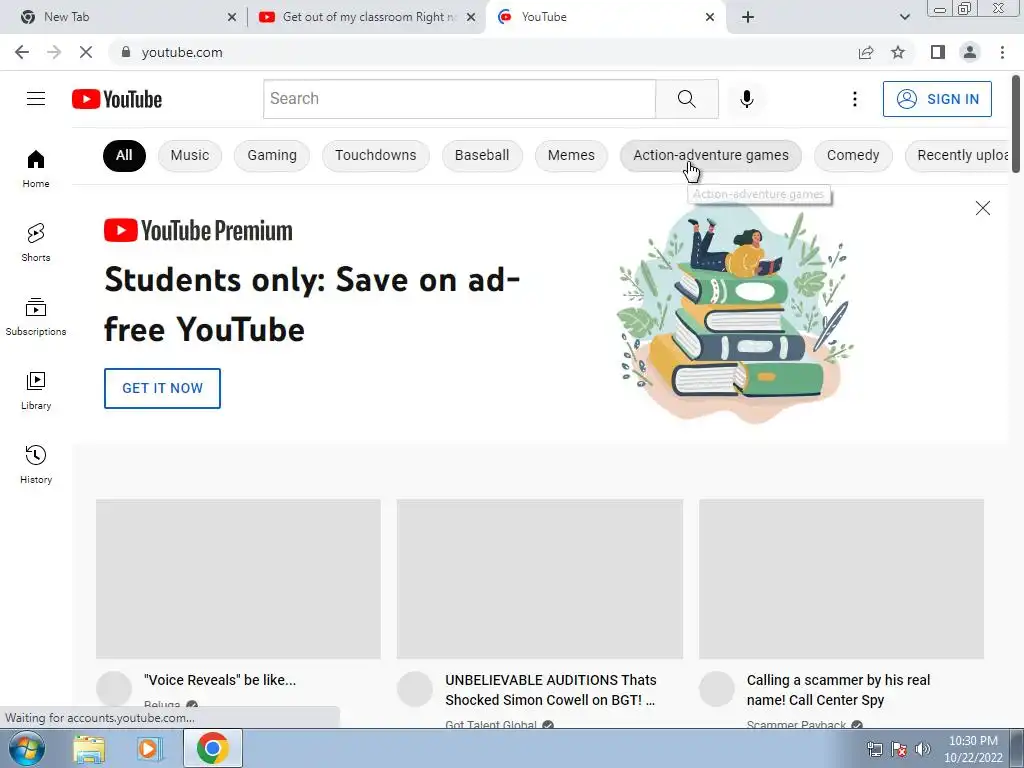1024x768 pixels.
Task: Filter videos by Gaming chip
Action: coord(272,155)
